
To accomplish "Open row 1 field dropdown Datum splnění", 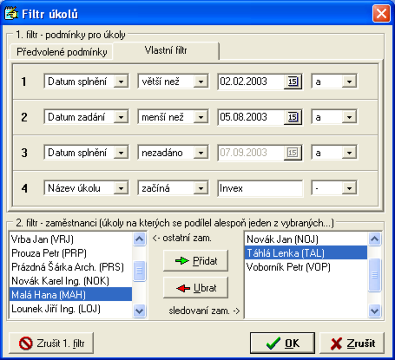I will pos(121,82).
